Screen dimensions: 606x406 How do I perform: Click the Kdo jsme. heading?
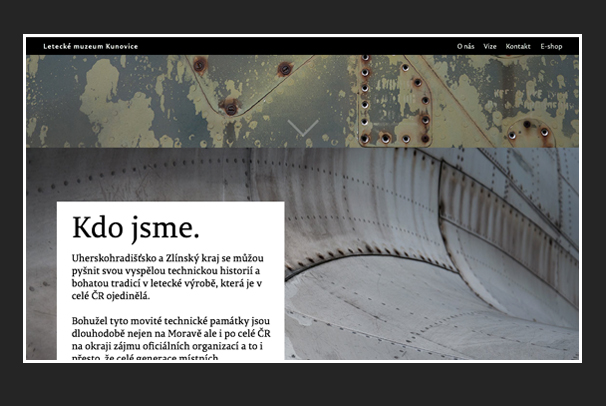(136, 227)
